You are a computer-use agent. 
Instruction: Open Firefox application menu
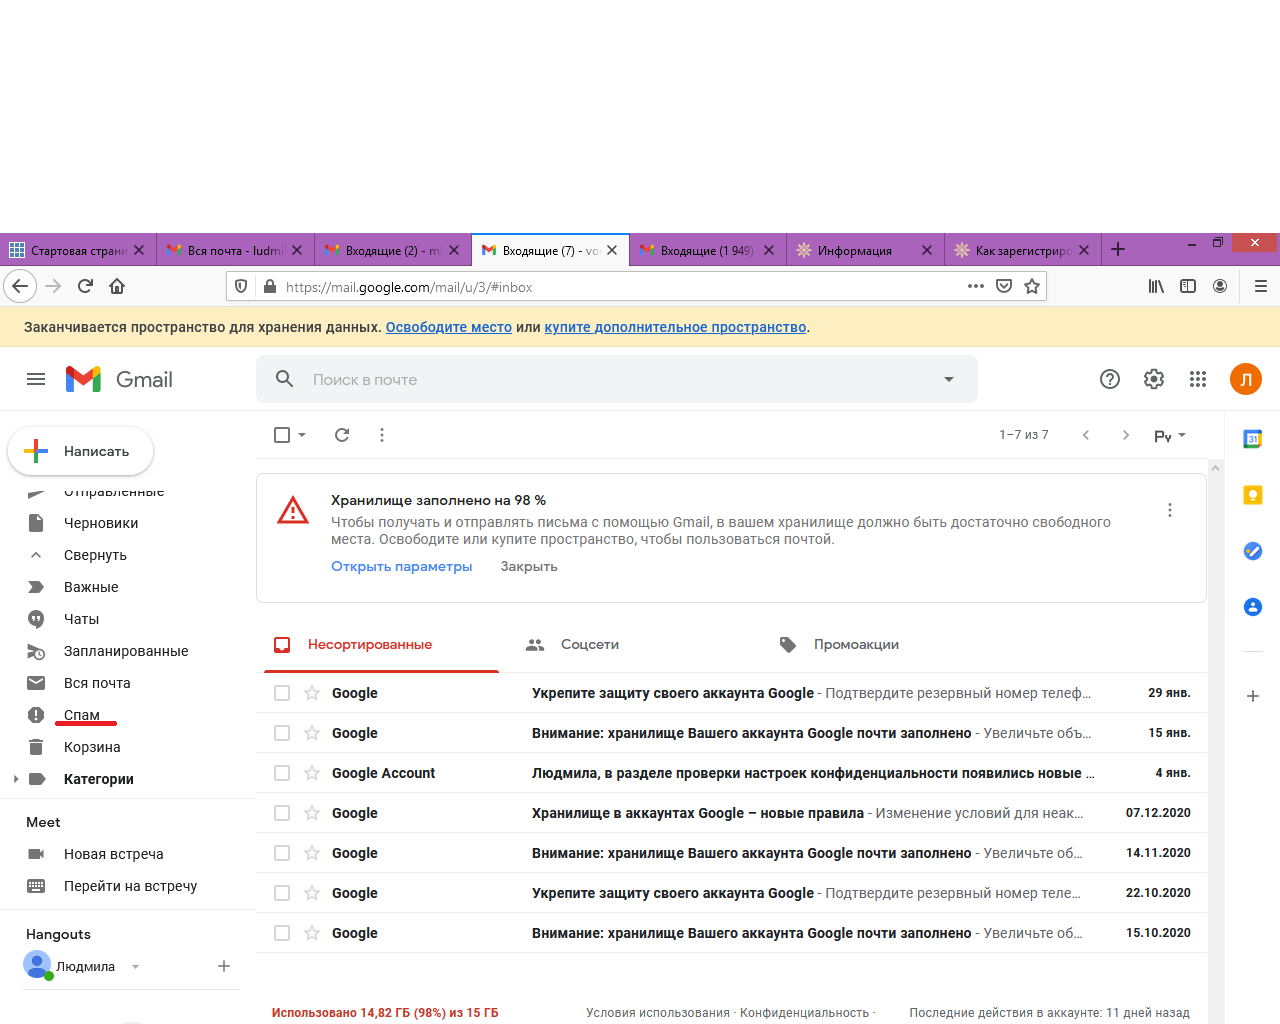coord(1261,286)
